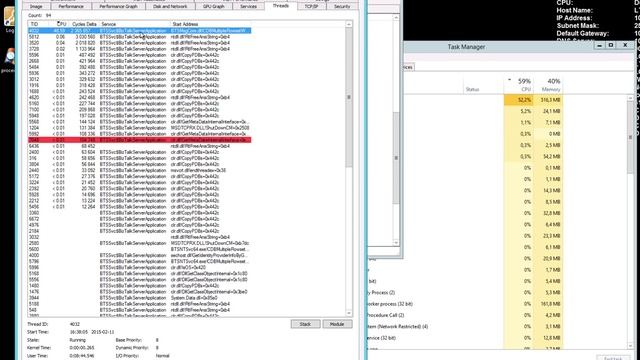This screenshot has height=360, width=640.
Task: Select worker process (32 bit) row in Task Manager
Action: [x=465, y=304]
